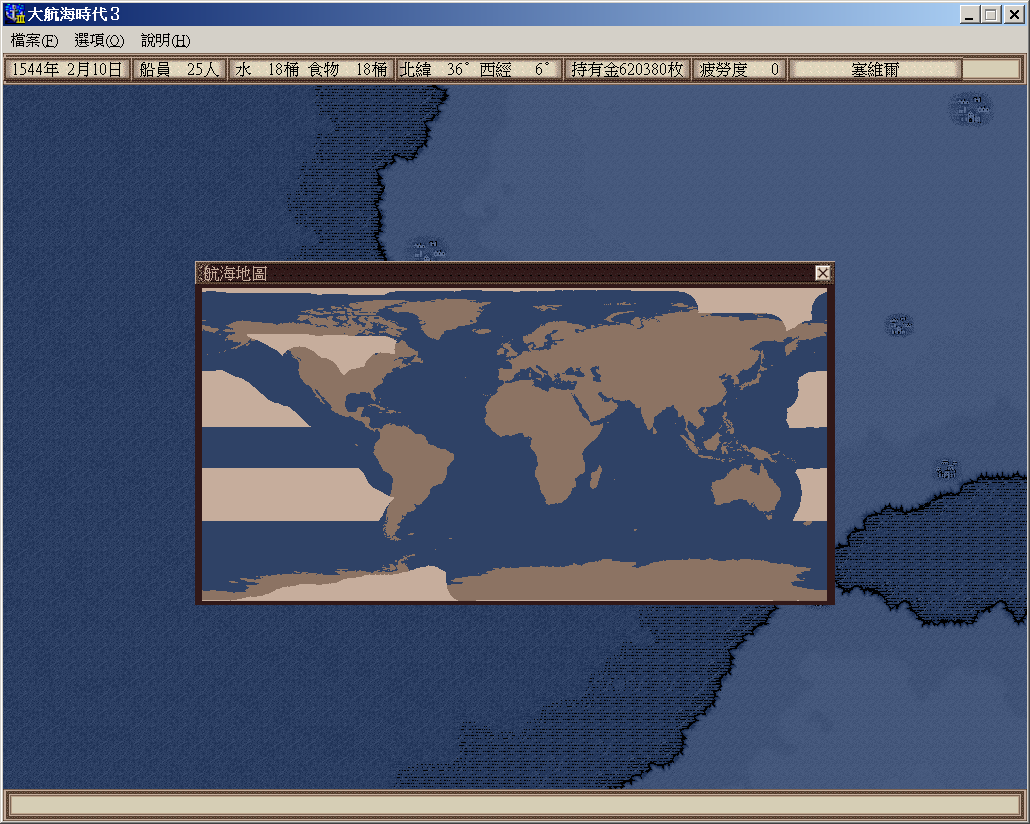The height and width of the screenshot is (824, 1030).
Task: Click the 疲勞度 fatigue indicator
Action: [739, 69]
